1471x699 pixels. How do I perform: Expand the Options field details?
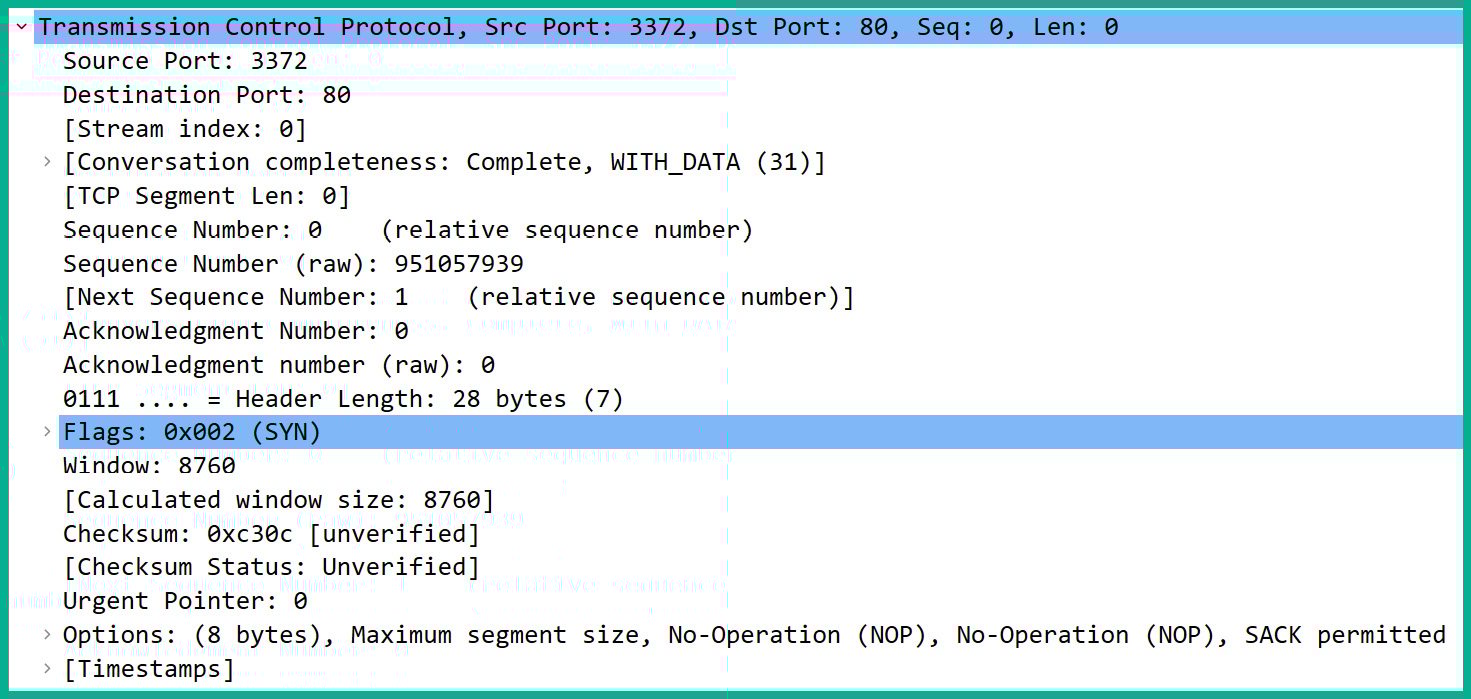pyautogui.click(x=47, y=634)
